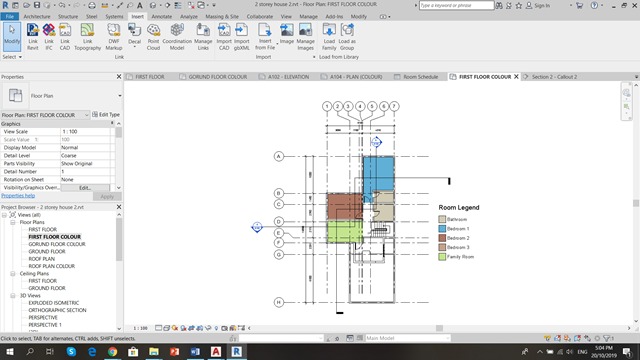Select EXPLODED ISOMETRIC 3D view
This screenshot has height=360, width=640.
(x=53, y=303)
